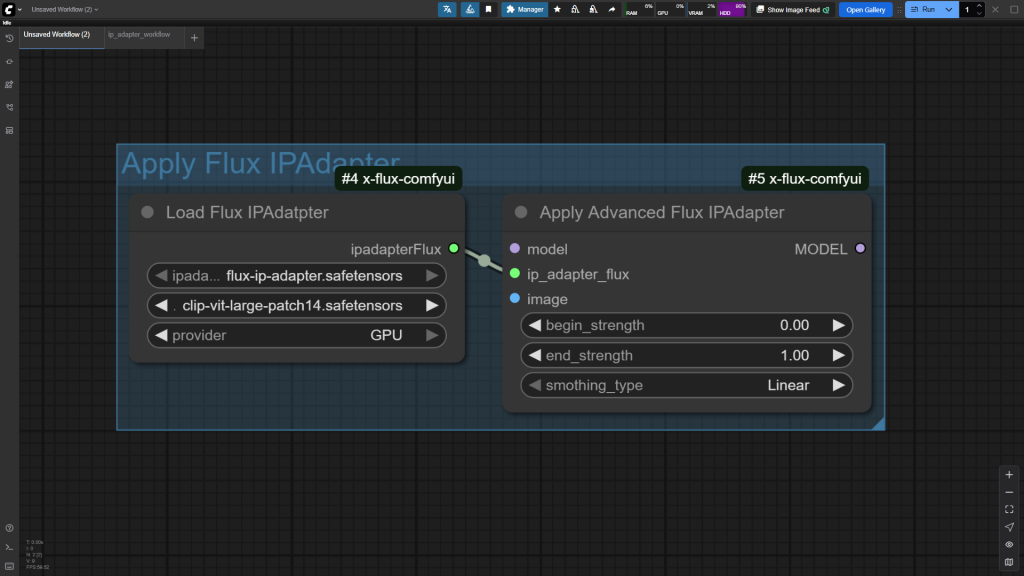Toggle the minimap icon in canvas controls
The image size is (1024, 576).
1009,562
